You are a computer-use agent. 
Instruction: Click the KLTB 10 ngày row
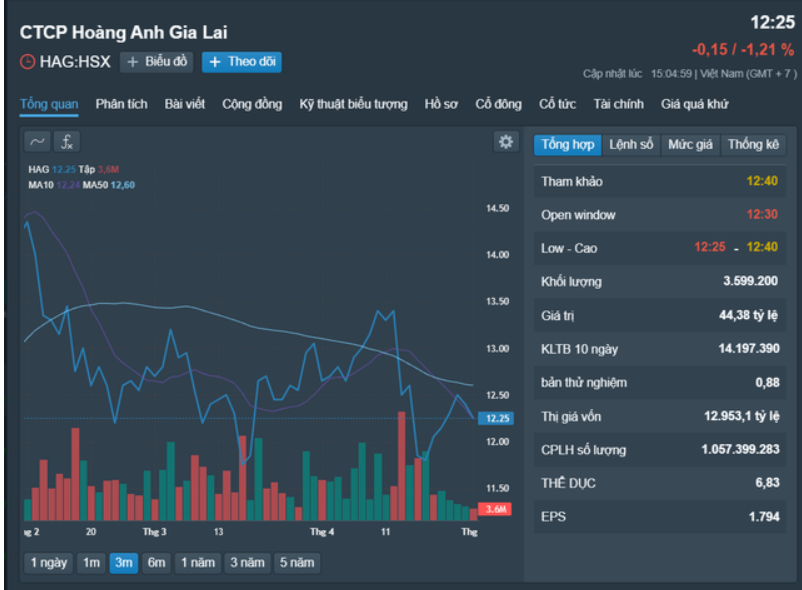tap(660, 349)
